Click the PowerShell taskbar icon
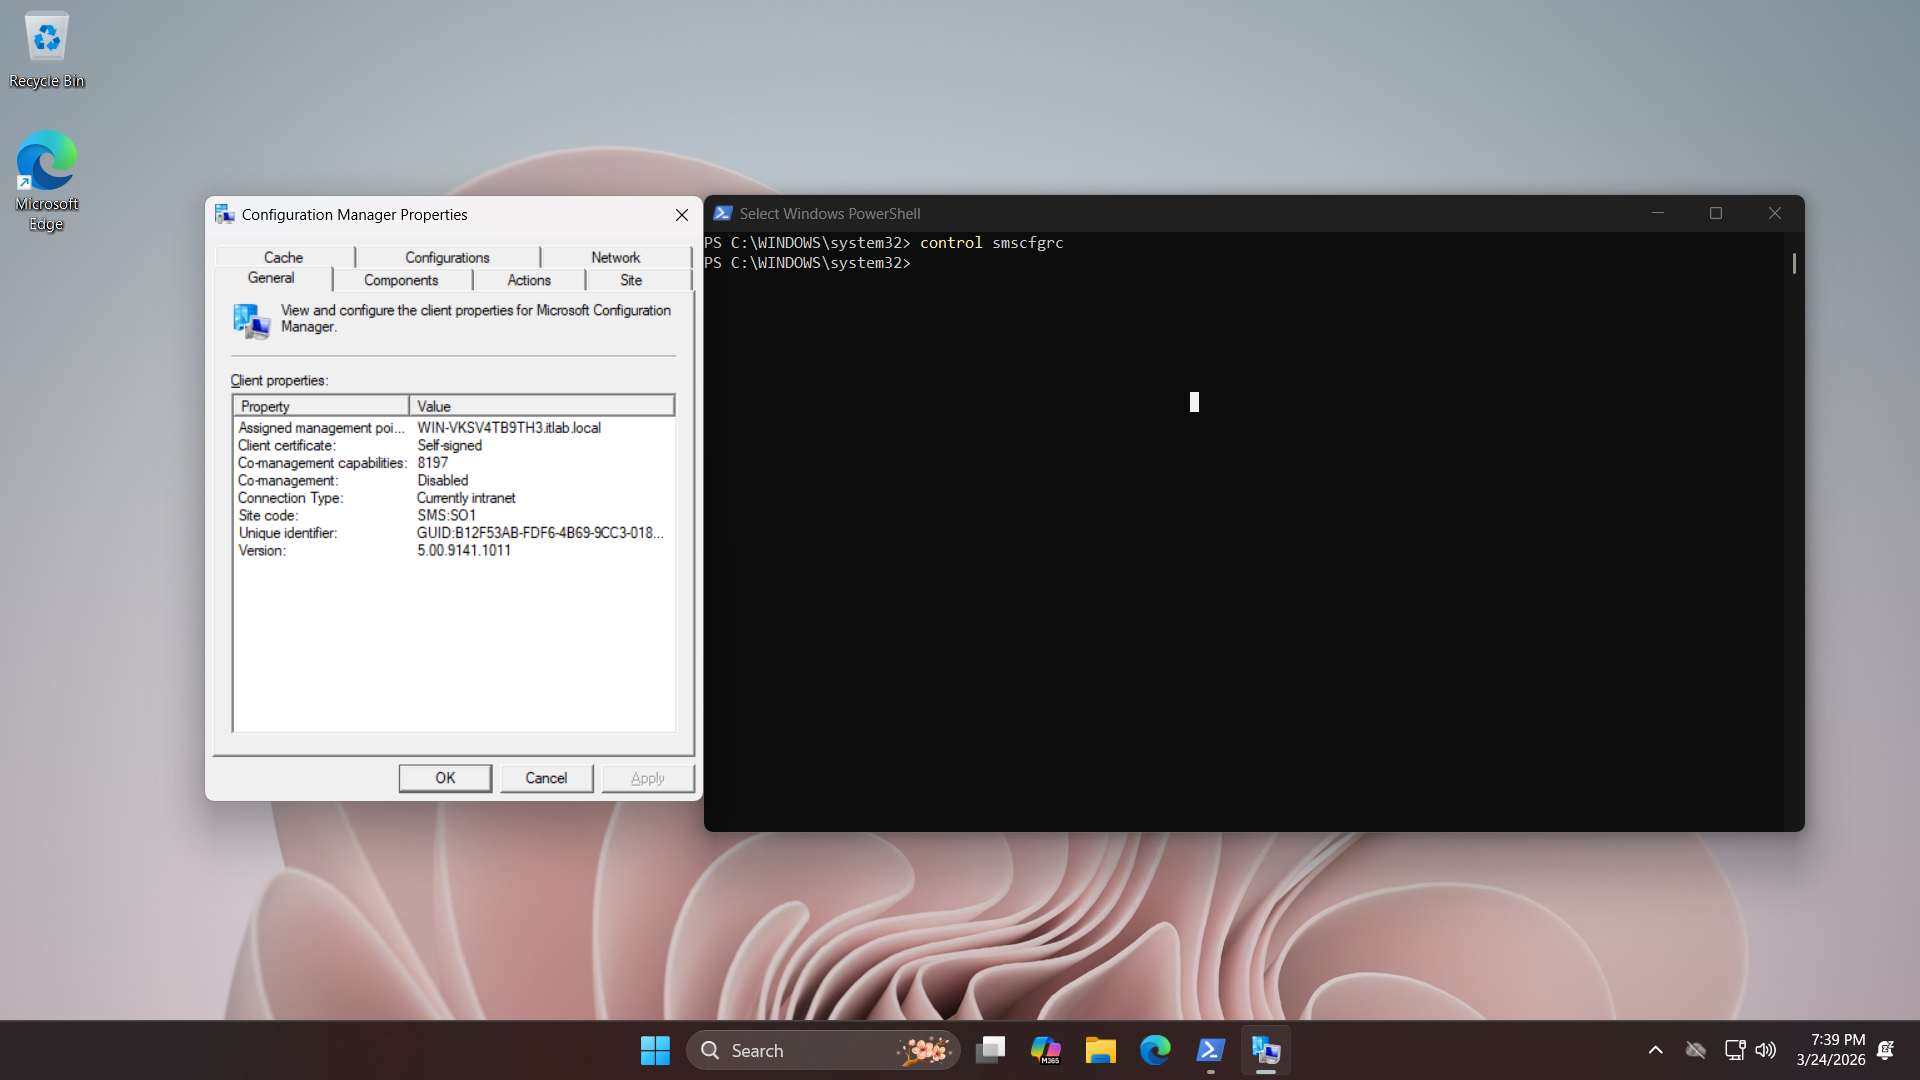Screen dimensions: 1920x1080 click(x=1210, y=1050)
